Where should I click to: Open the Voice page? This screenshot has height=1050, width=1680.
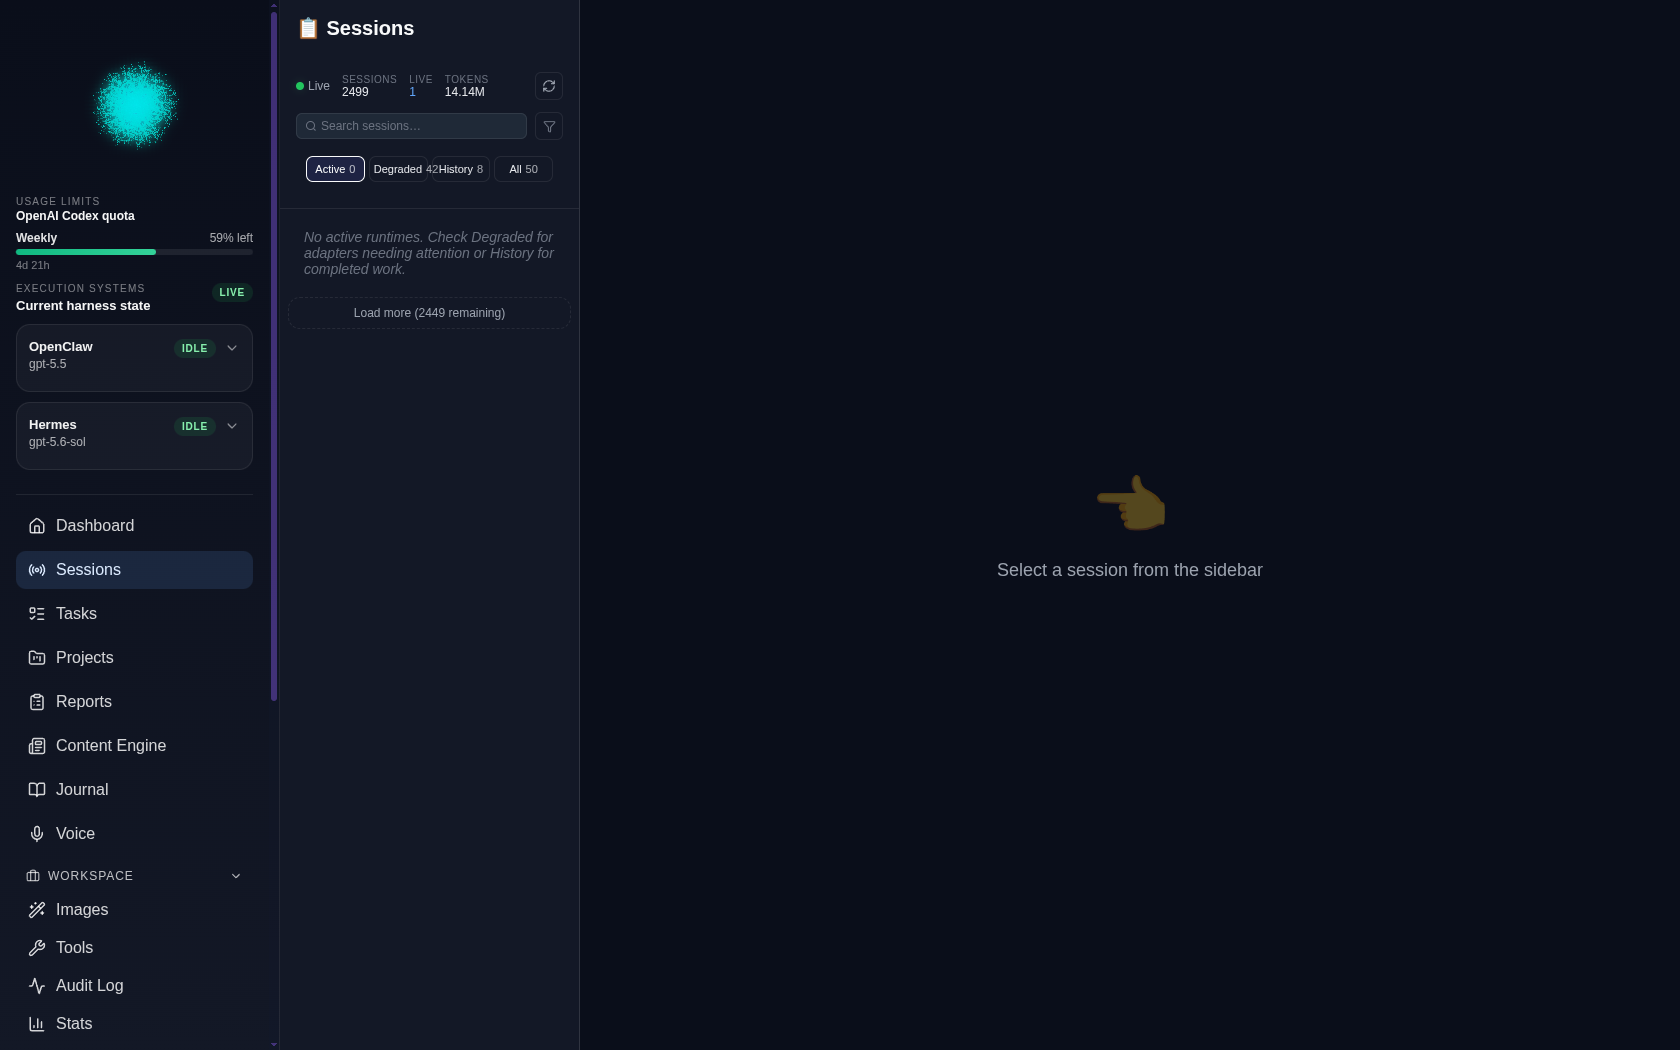pos(134,834)
